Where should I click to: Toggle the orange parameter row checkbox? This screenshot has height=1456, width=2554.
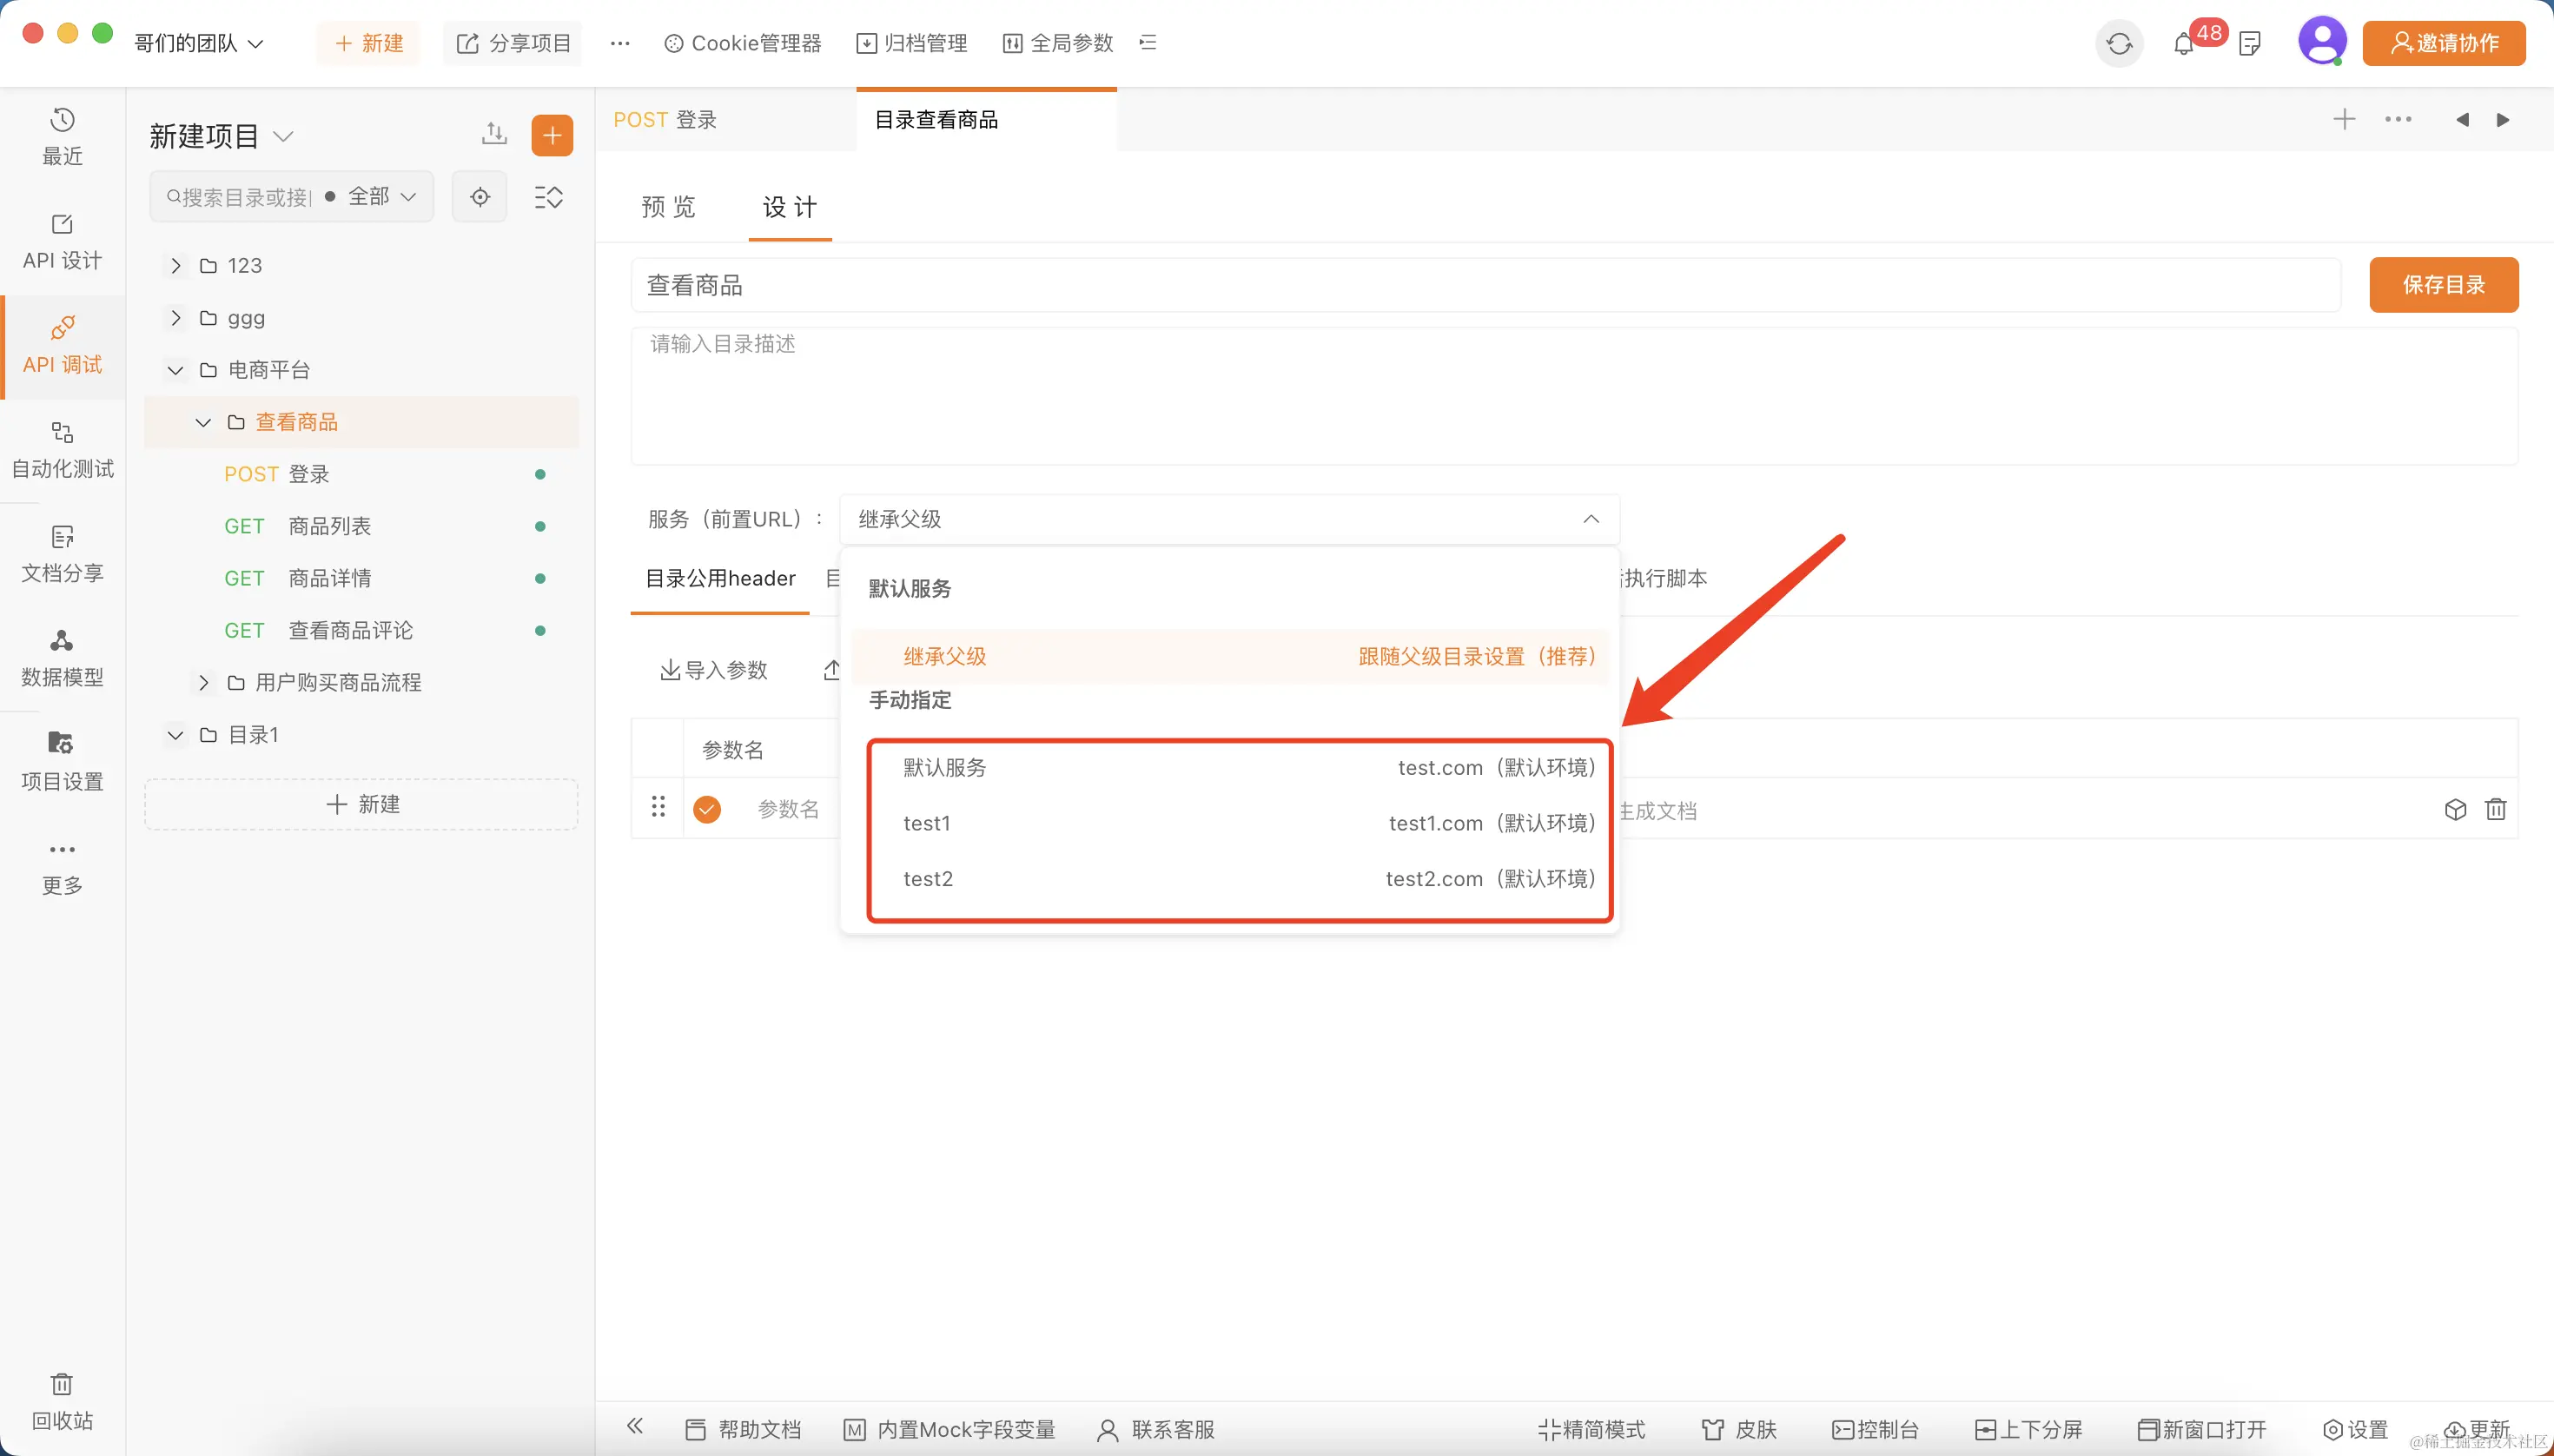coord(707,809)
